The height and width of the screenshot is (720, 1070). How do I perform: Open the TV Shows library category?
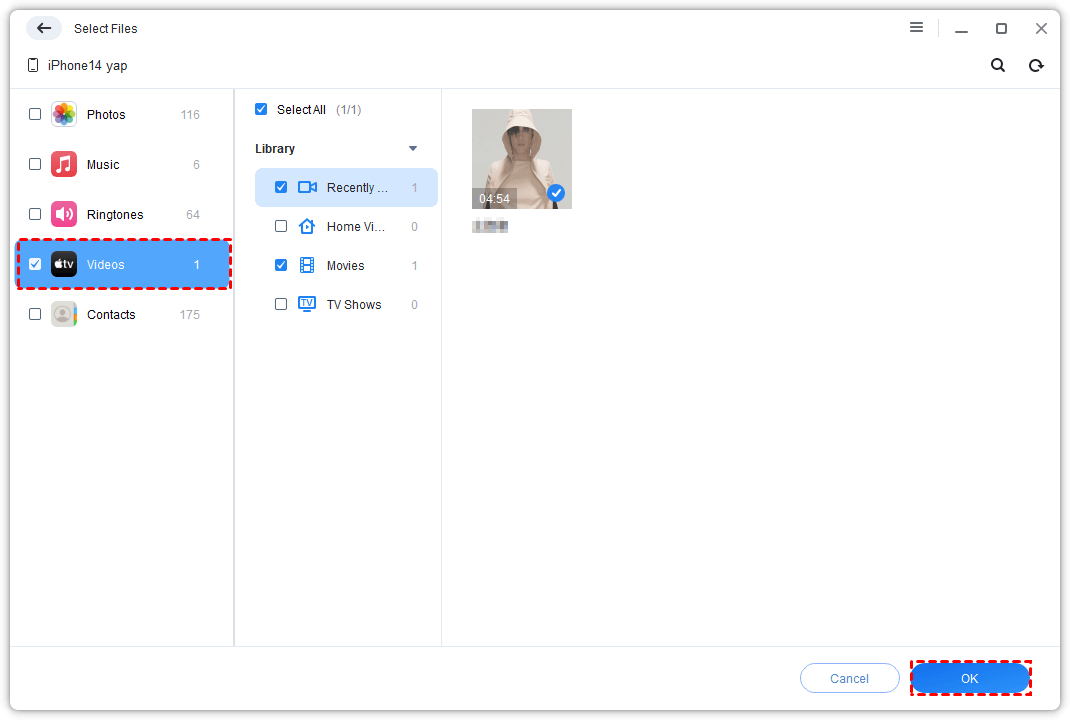pos(353,304)
